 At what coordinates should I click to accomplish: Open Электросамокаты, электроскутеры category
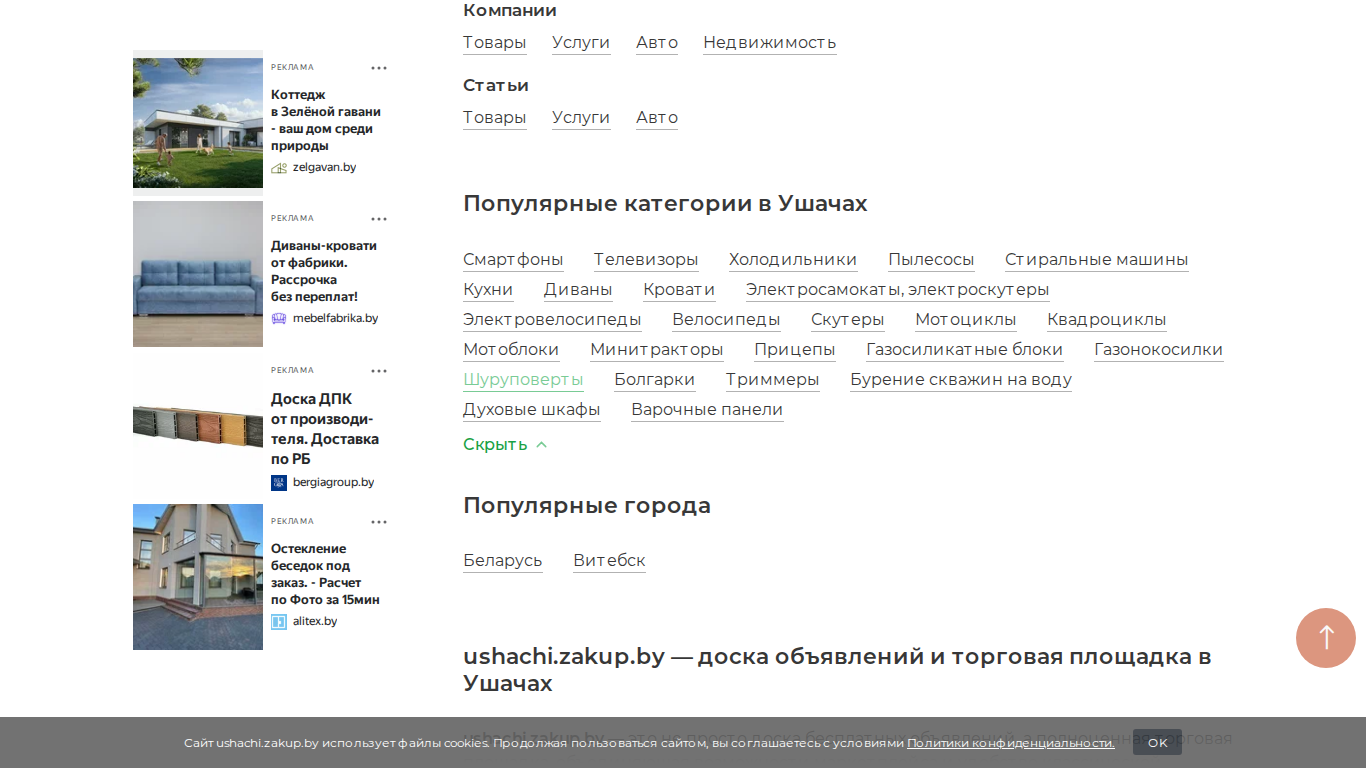[898, 290]
